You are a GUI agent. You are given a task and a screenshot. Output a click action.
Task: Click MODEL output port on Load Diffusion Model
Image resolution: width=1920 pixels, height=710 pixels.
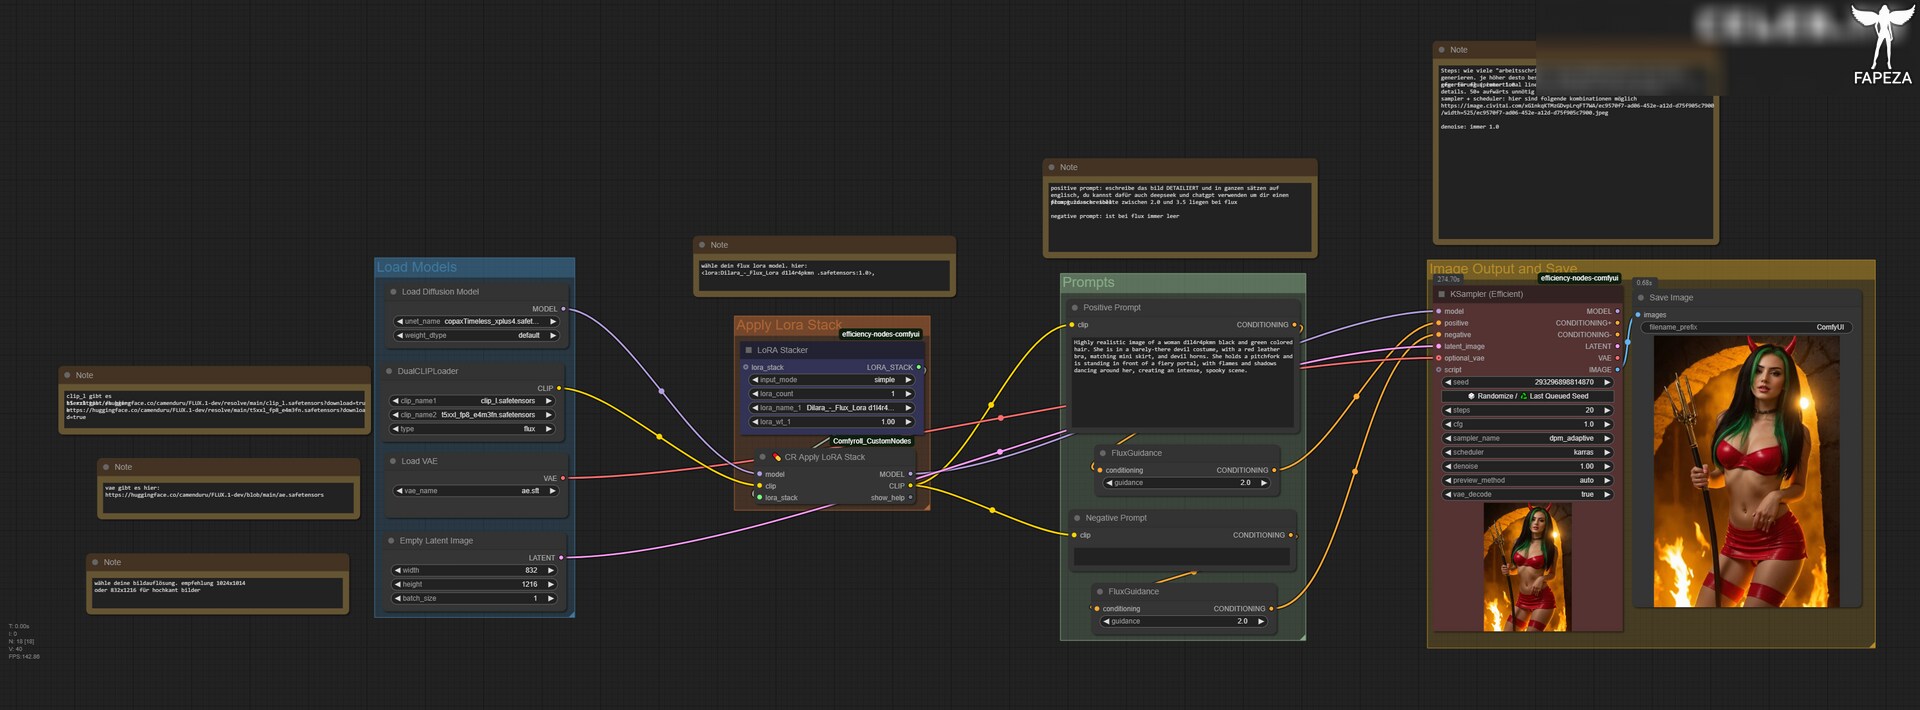click(563, 309)
